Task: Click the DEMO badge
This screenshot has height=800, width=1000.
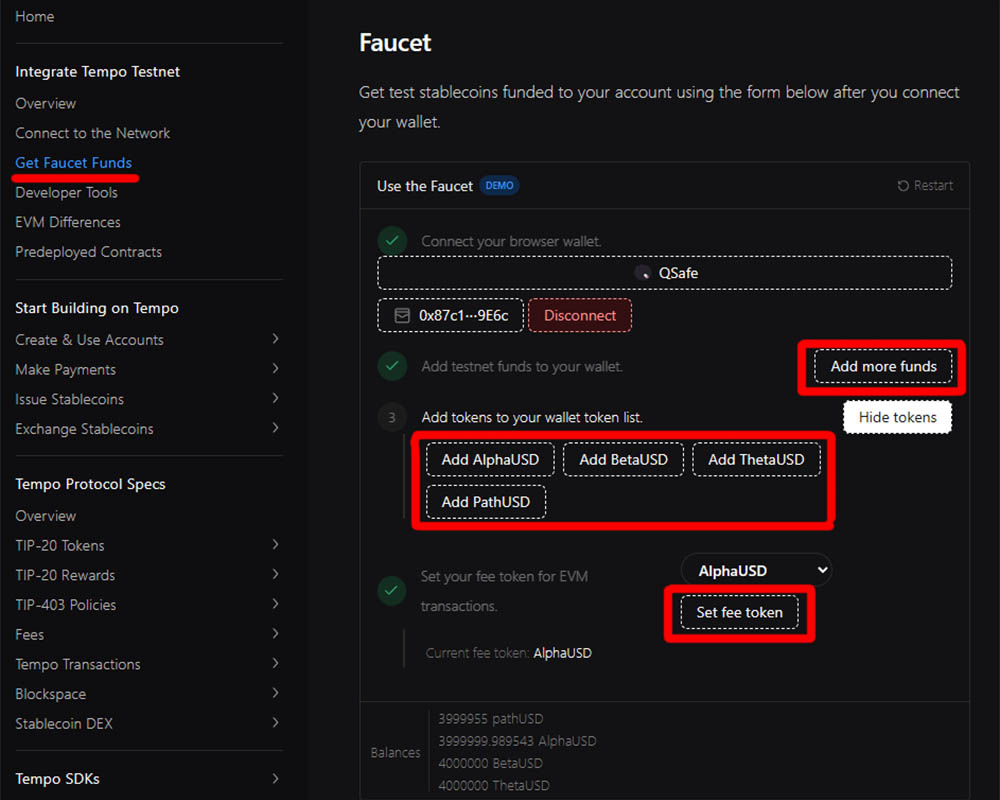Action: coord(499,186)
